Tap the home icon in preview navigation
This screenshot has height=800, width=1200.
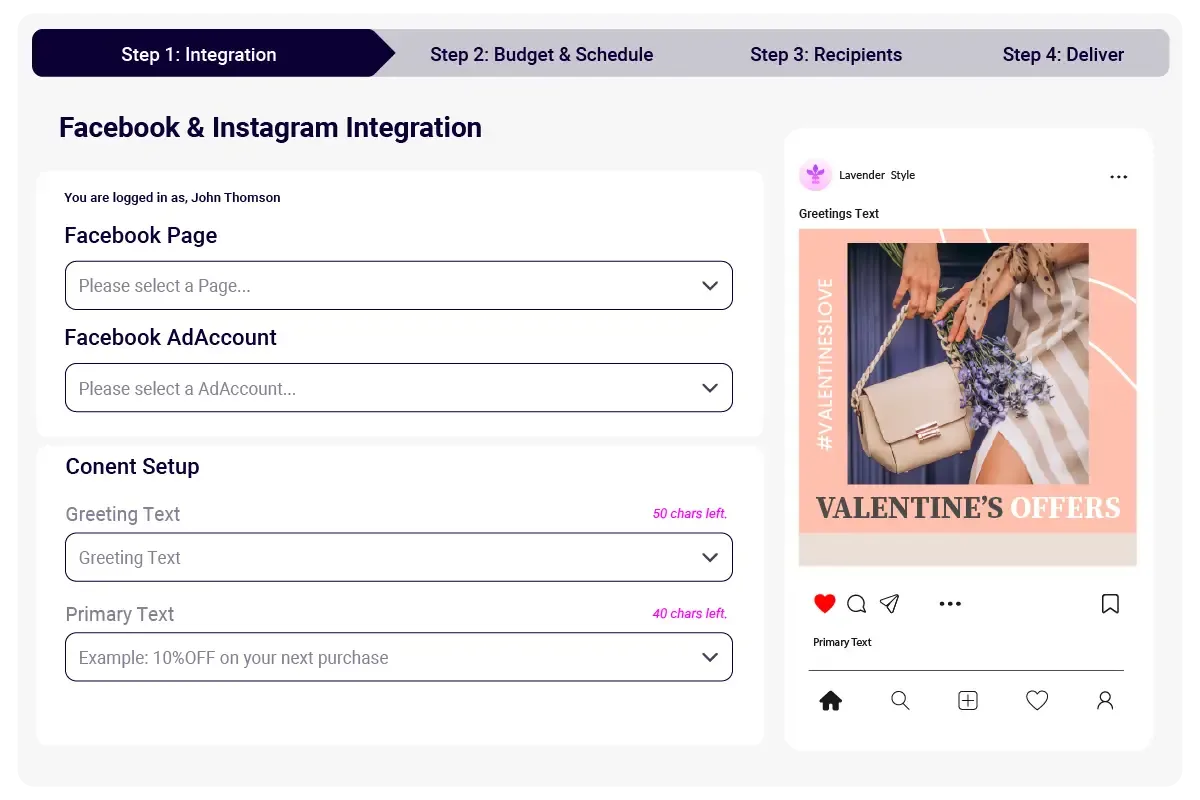pyautogui.click(x=830, y=701)
